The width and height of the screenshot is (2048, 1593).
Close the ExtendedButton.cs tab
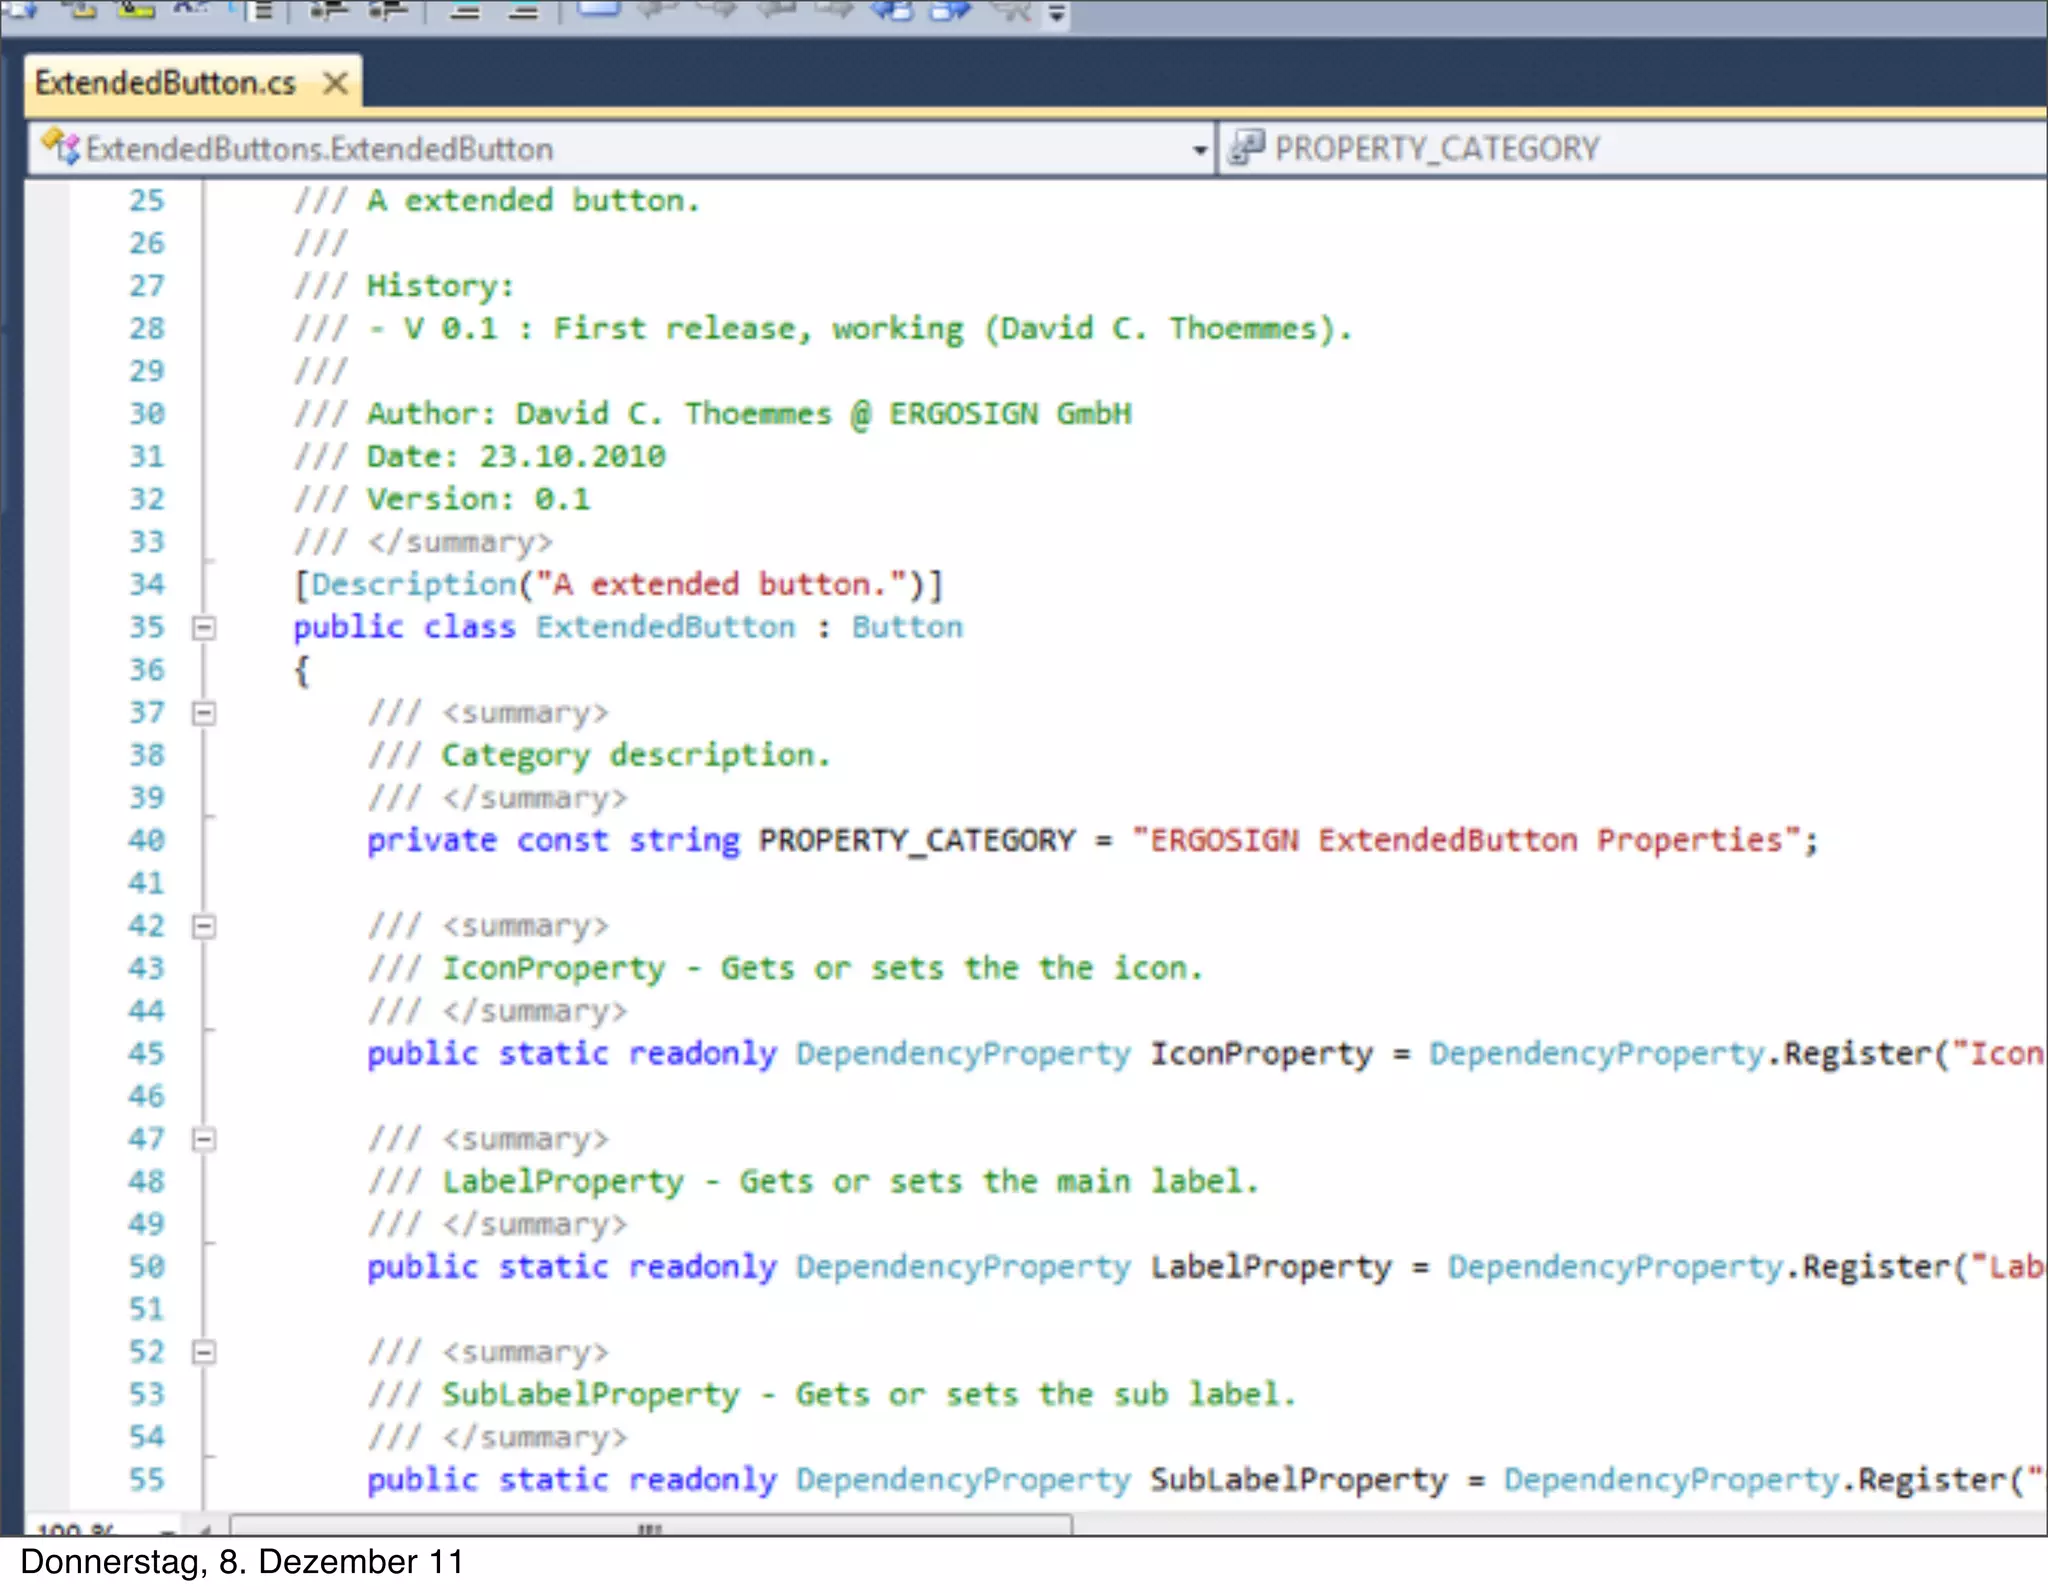(x=336, y=83)
